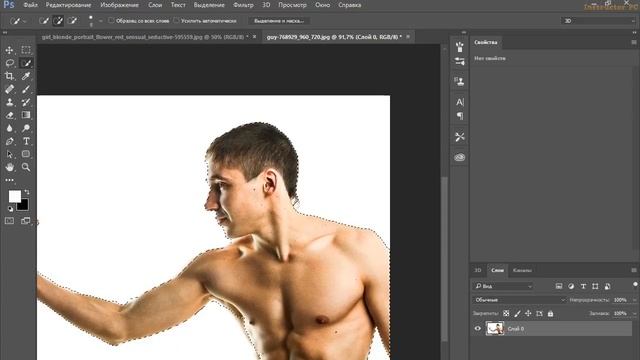Select the Eraser tool
The height and width of the screenshot is (360, 640).
[x=9, y=115]
